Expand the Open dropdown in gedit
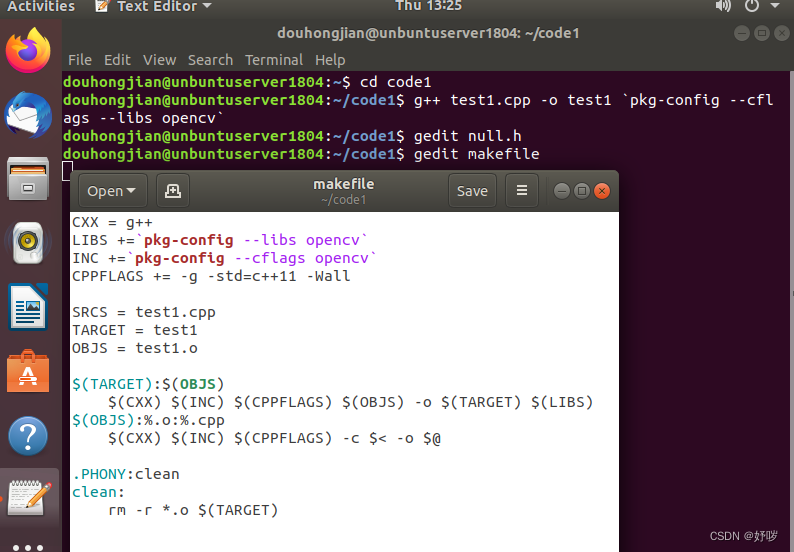The width and height of the screenshot is (794, 552). 112,191
